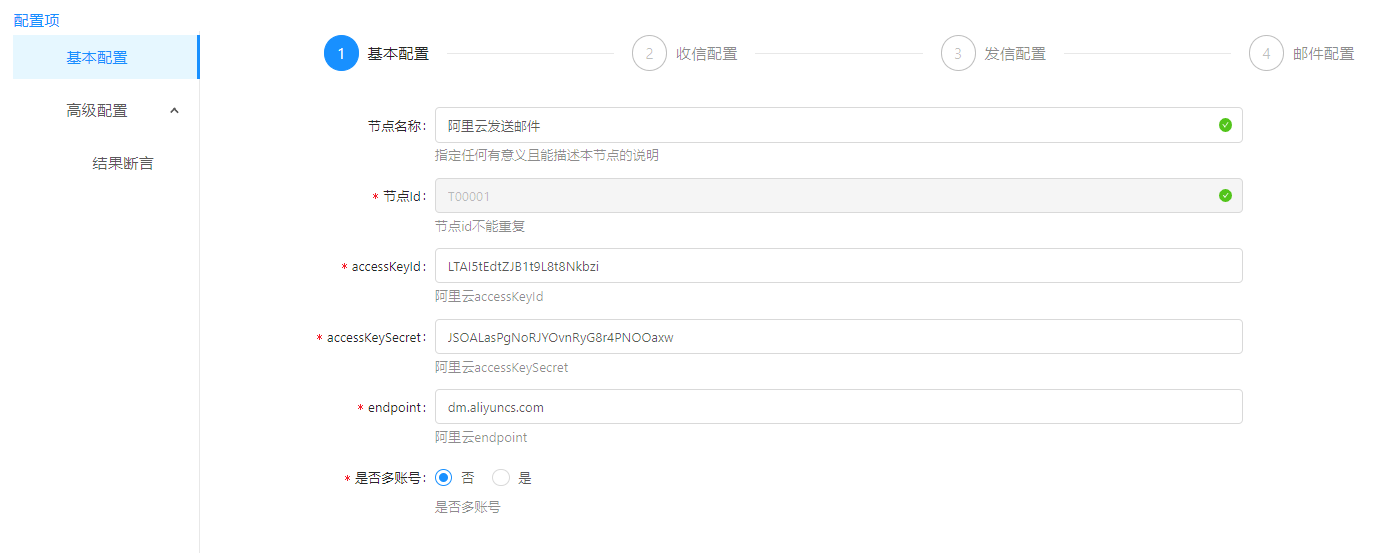Screen dimensions: 1389x553
Task: Collapse the 高级配置 chevron arrow
Action: pyautogui.click(x=175, y=110)
